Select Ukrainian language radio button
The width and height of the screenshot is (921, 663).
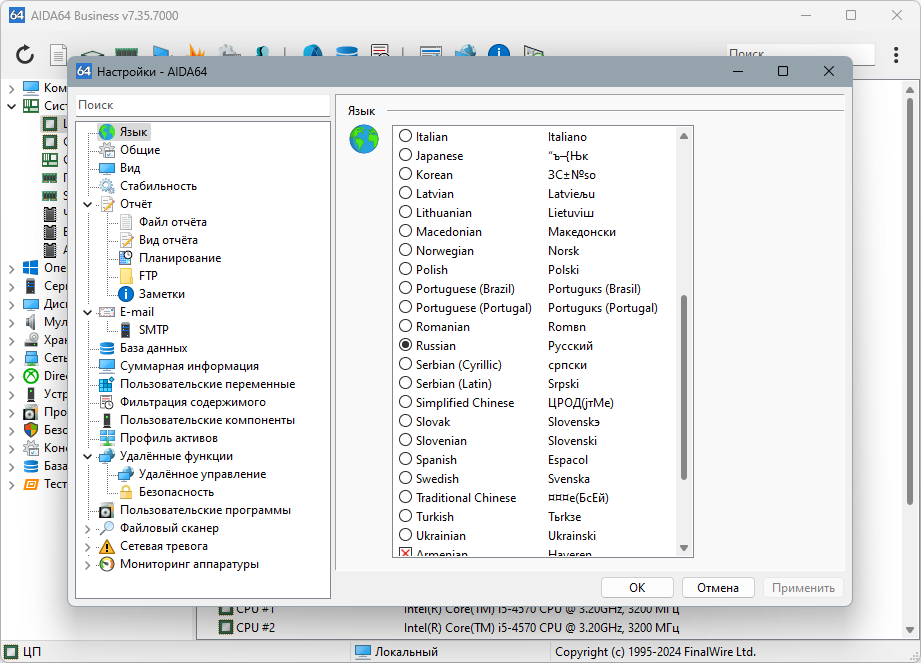click(405, 535)
